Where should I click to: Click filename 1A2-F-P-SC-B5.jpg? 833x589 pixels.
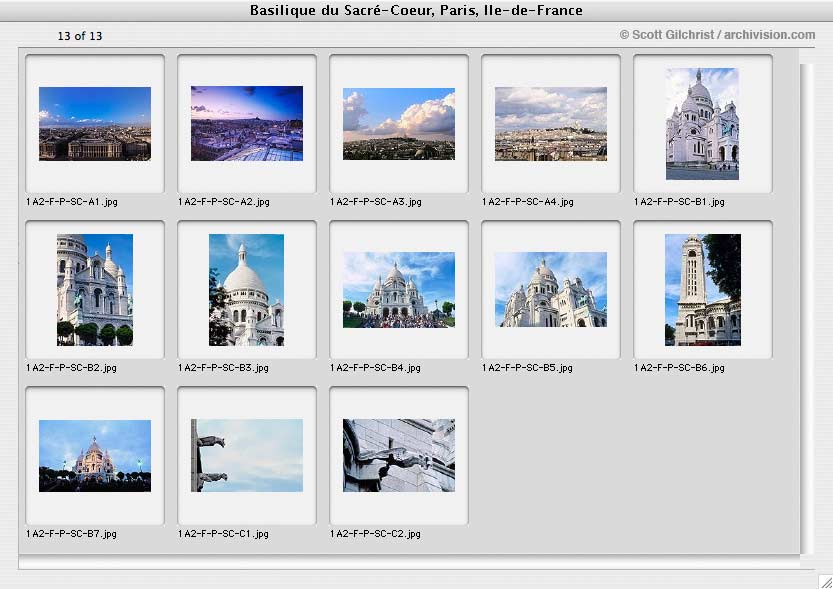click(527, 368)
